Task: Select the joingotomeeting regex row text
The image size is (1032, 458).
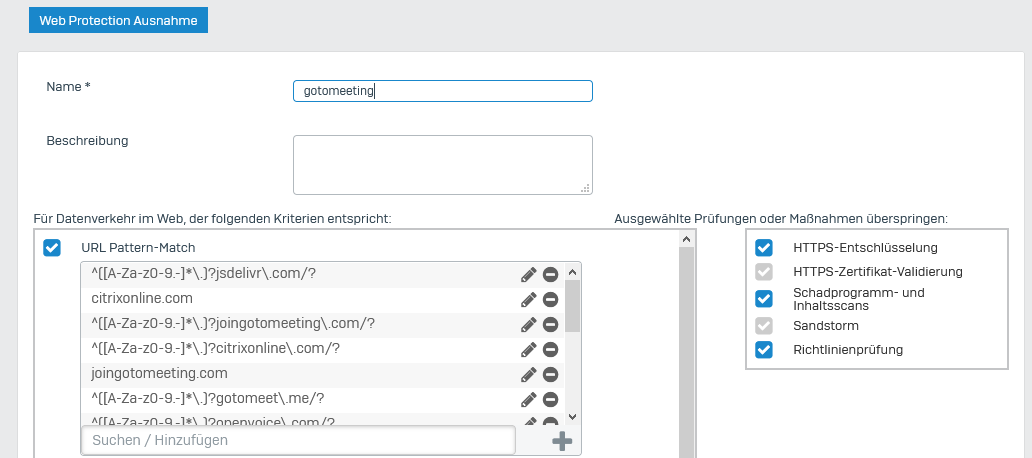Action: coord(234,324)
